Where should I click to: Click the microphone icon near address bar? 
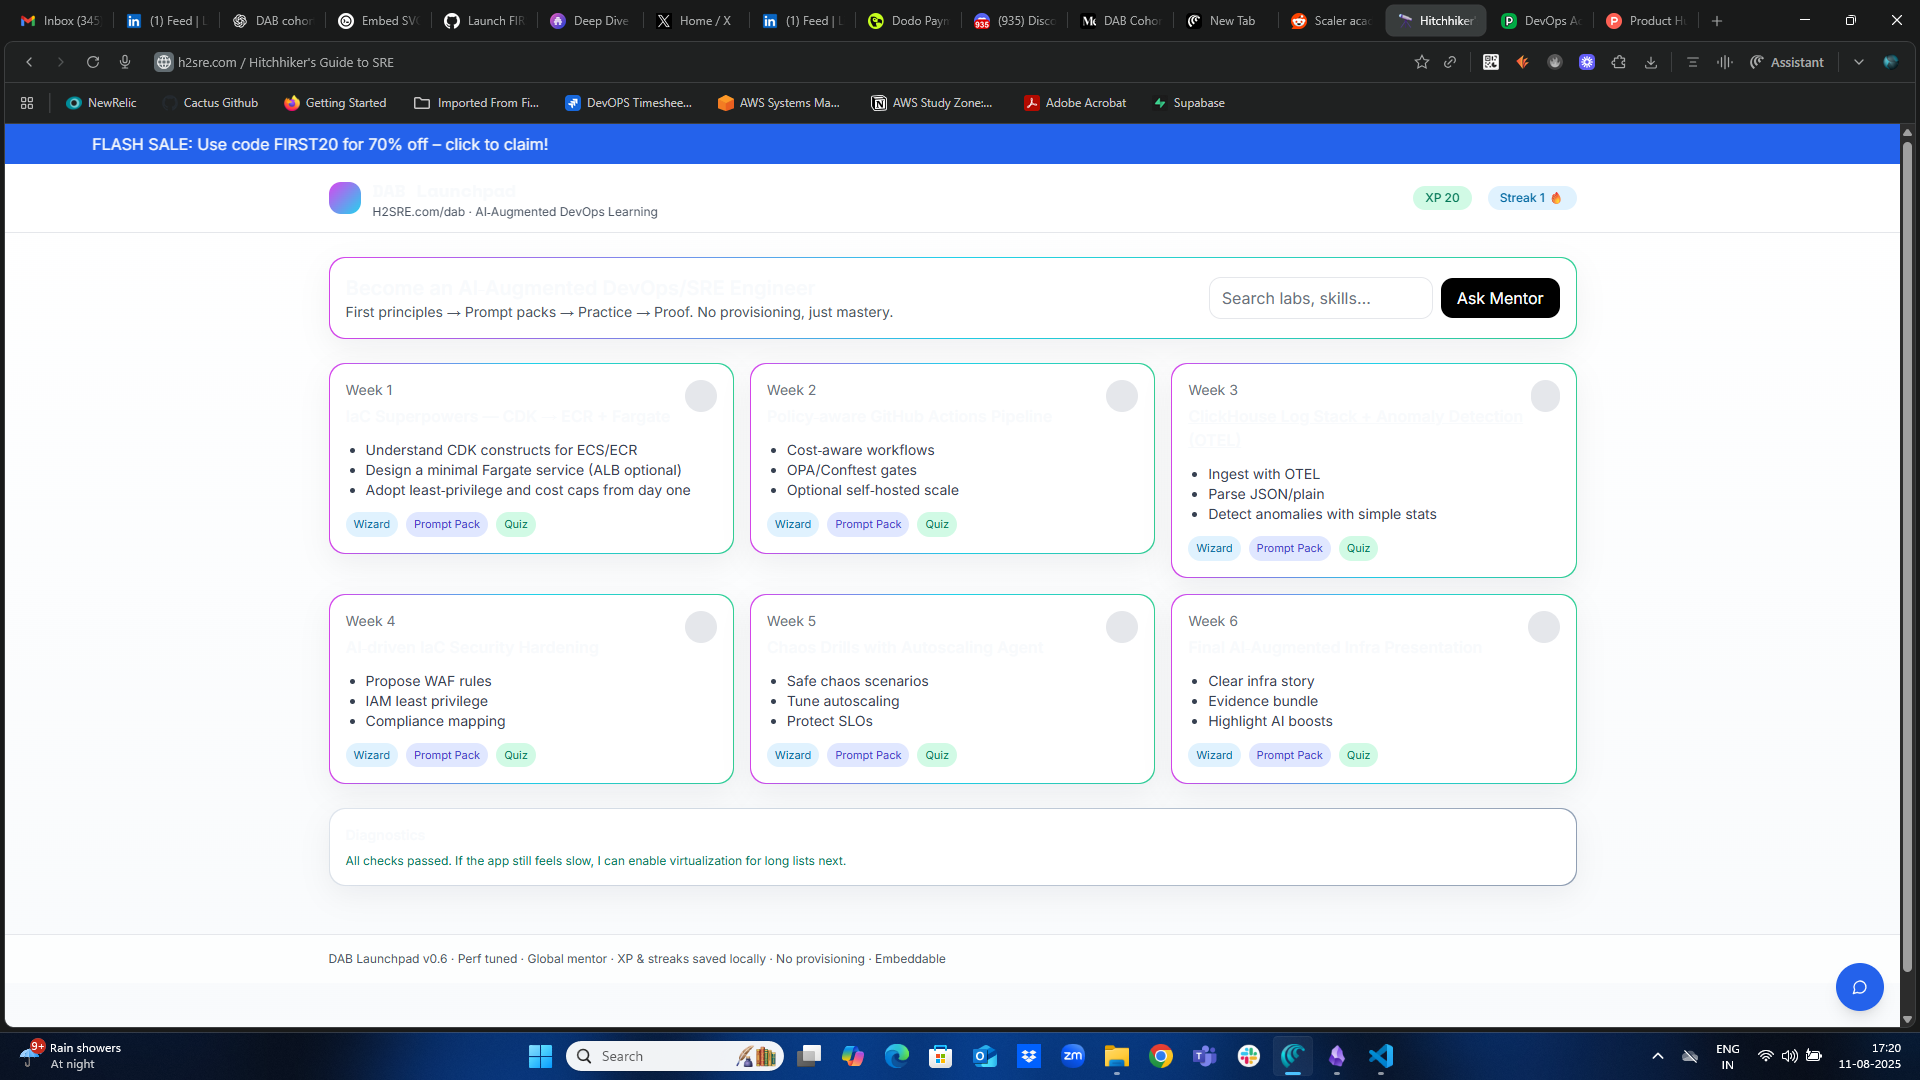pyautogui.click(x=125, y=62)
